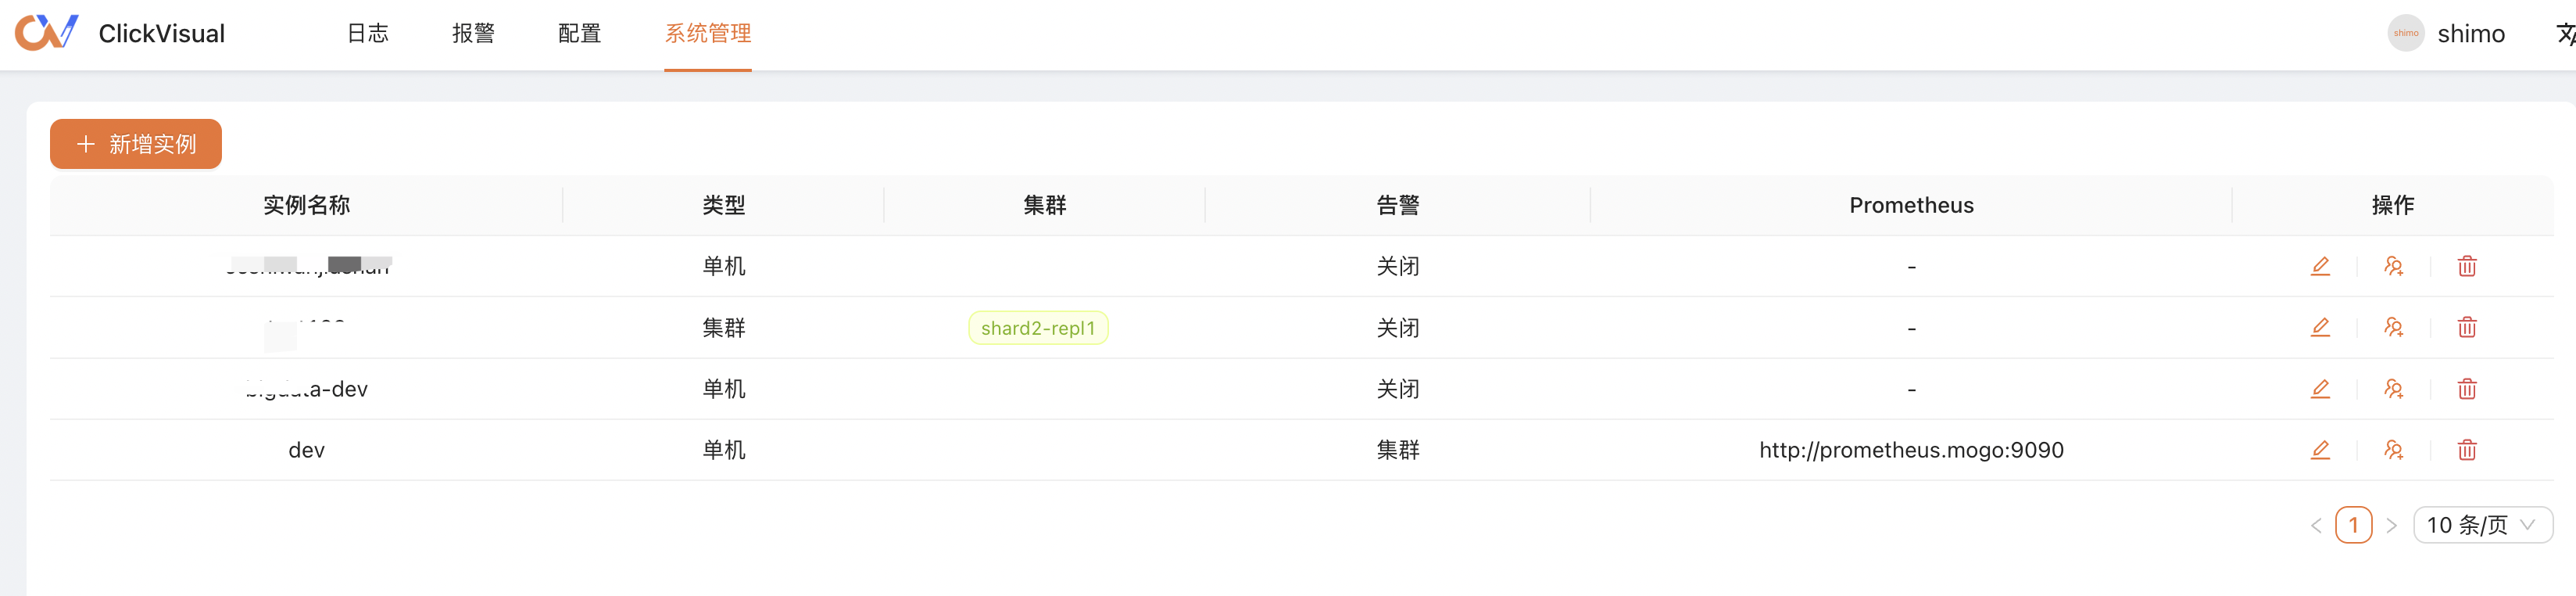The width and height of the screenshot is (2576, 596).
Task: Delete the shard2-repl1 cluster instance row
Action: click(x=2467, y=327)
